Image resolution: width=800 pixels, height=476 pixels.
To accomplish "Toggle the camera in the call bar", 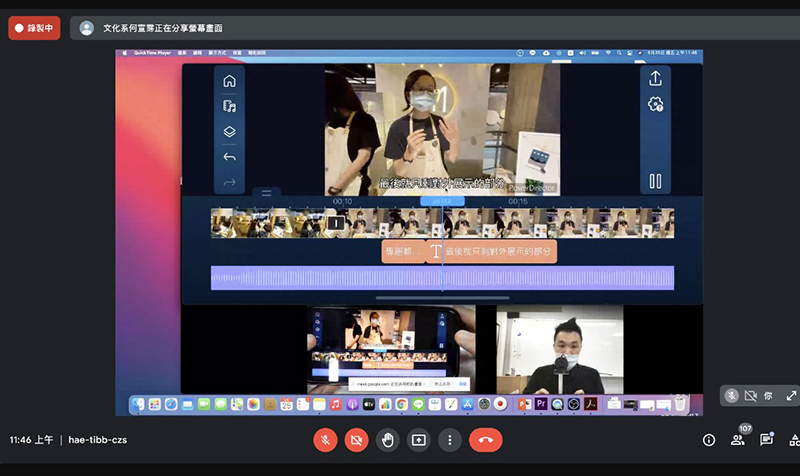I will pyautogui.click(x=356, y=439).
